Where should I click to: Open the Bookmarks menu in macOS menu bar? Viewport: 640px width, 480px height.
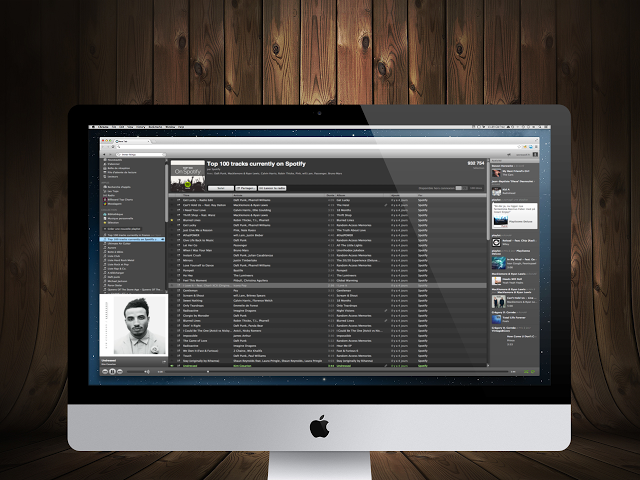tap(155, 127)
